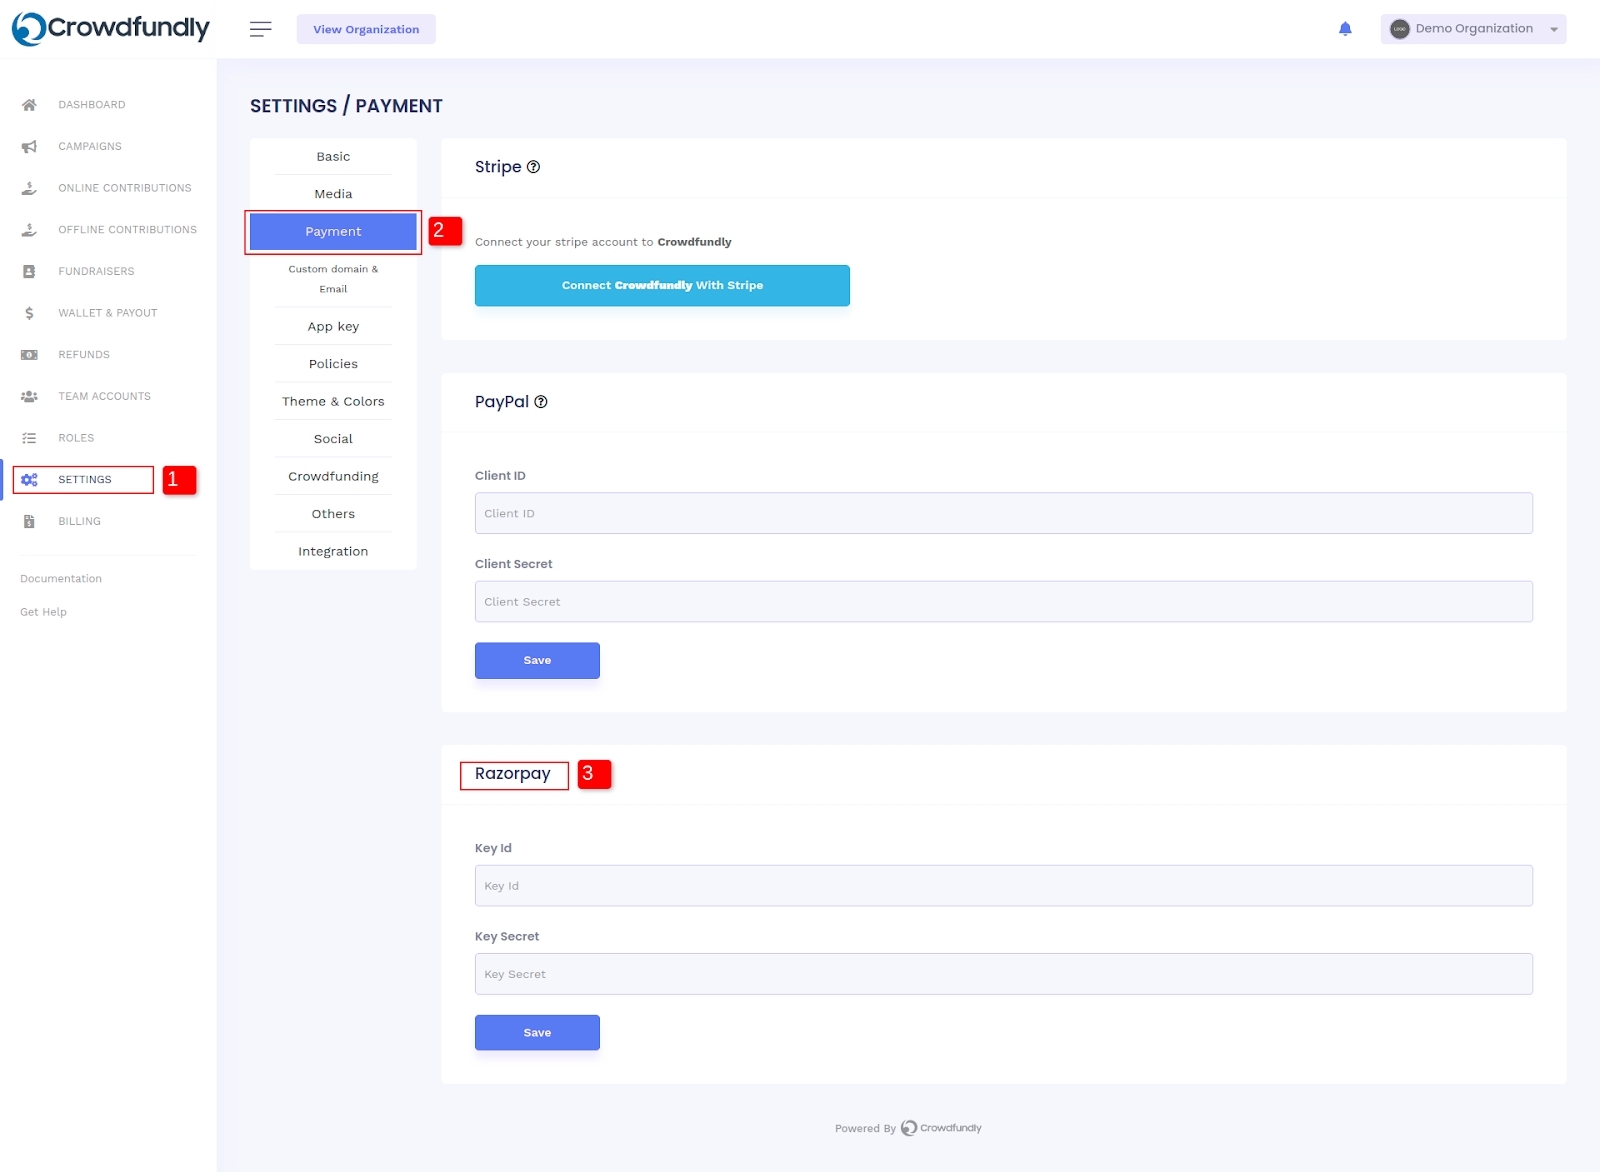The width and height of the screenshot is (1600, 1173).
Task: Click the 'Client Secret' field label
Action: [x=514, y=564]
